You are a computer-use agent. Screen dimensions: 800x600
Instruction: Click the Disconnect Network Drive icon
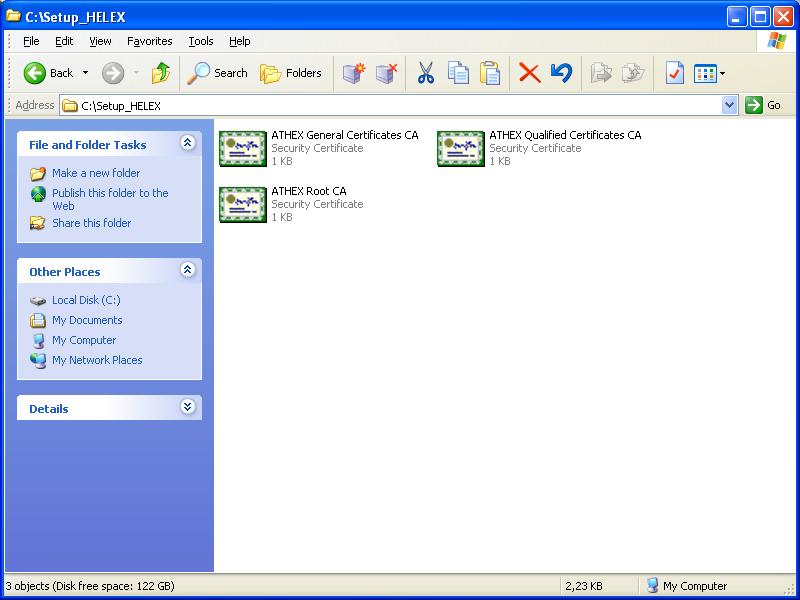pyautogui.click(x=387, y=73)
